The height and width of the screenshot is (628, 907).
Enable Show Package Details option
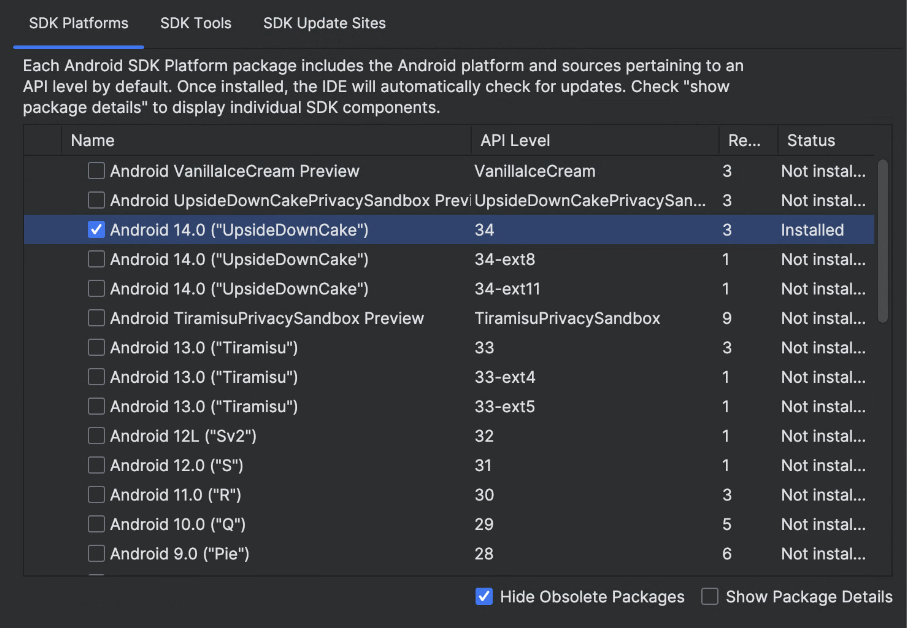pos(710,597)
